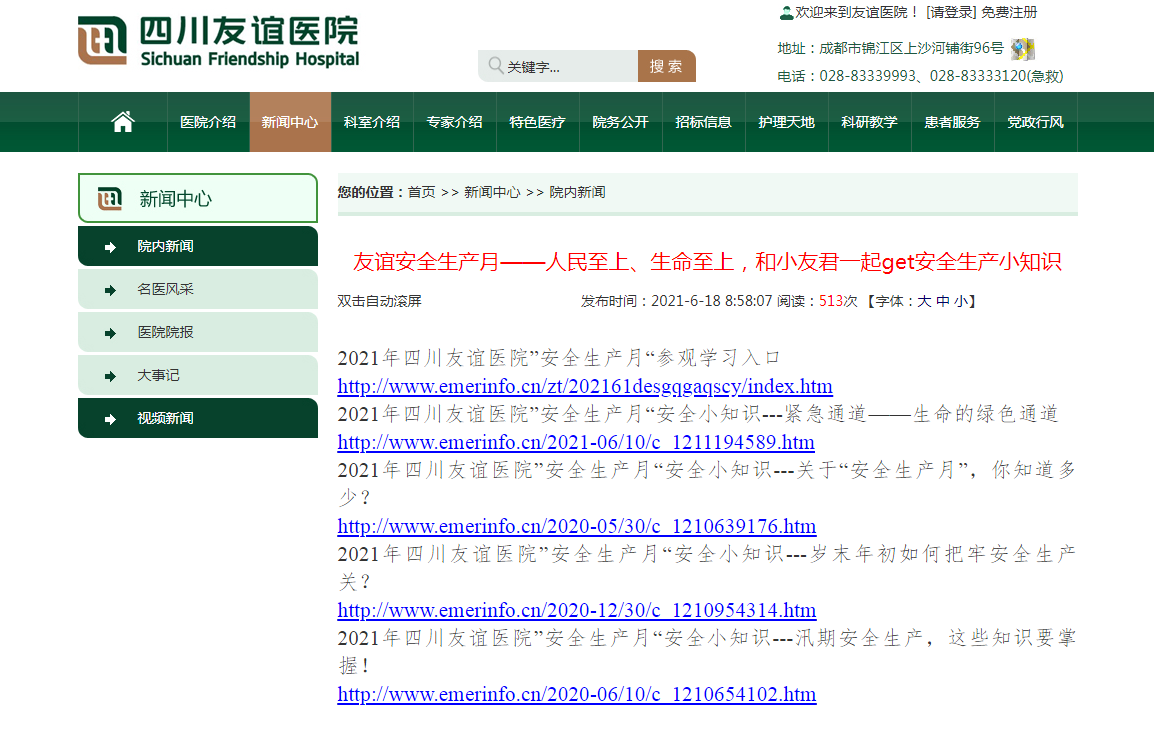Set font size to 大
Image resolution: width=1154 pixels, height=743 pixels.
coord(924,301)
